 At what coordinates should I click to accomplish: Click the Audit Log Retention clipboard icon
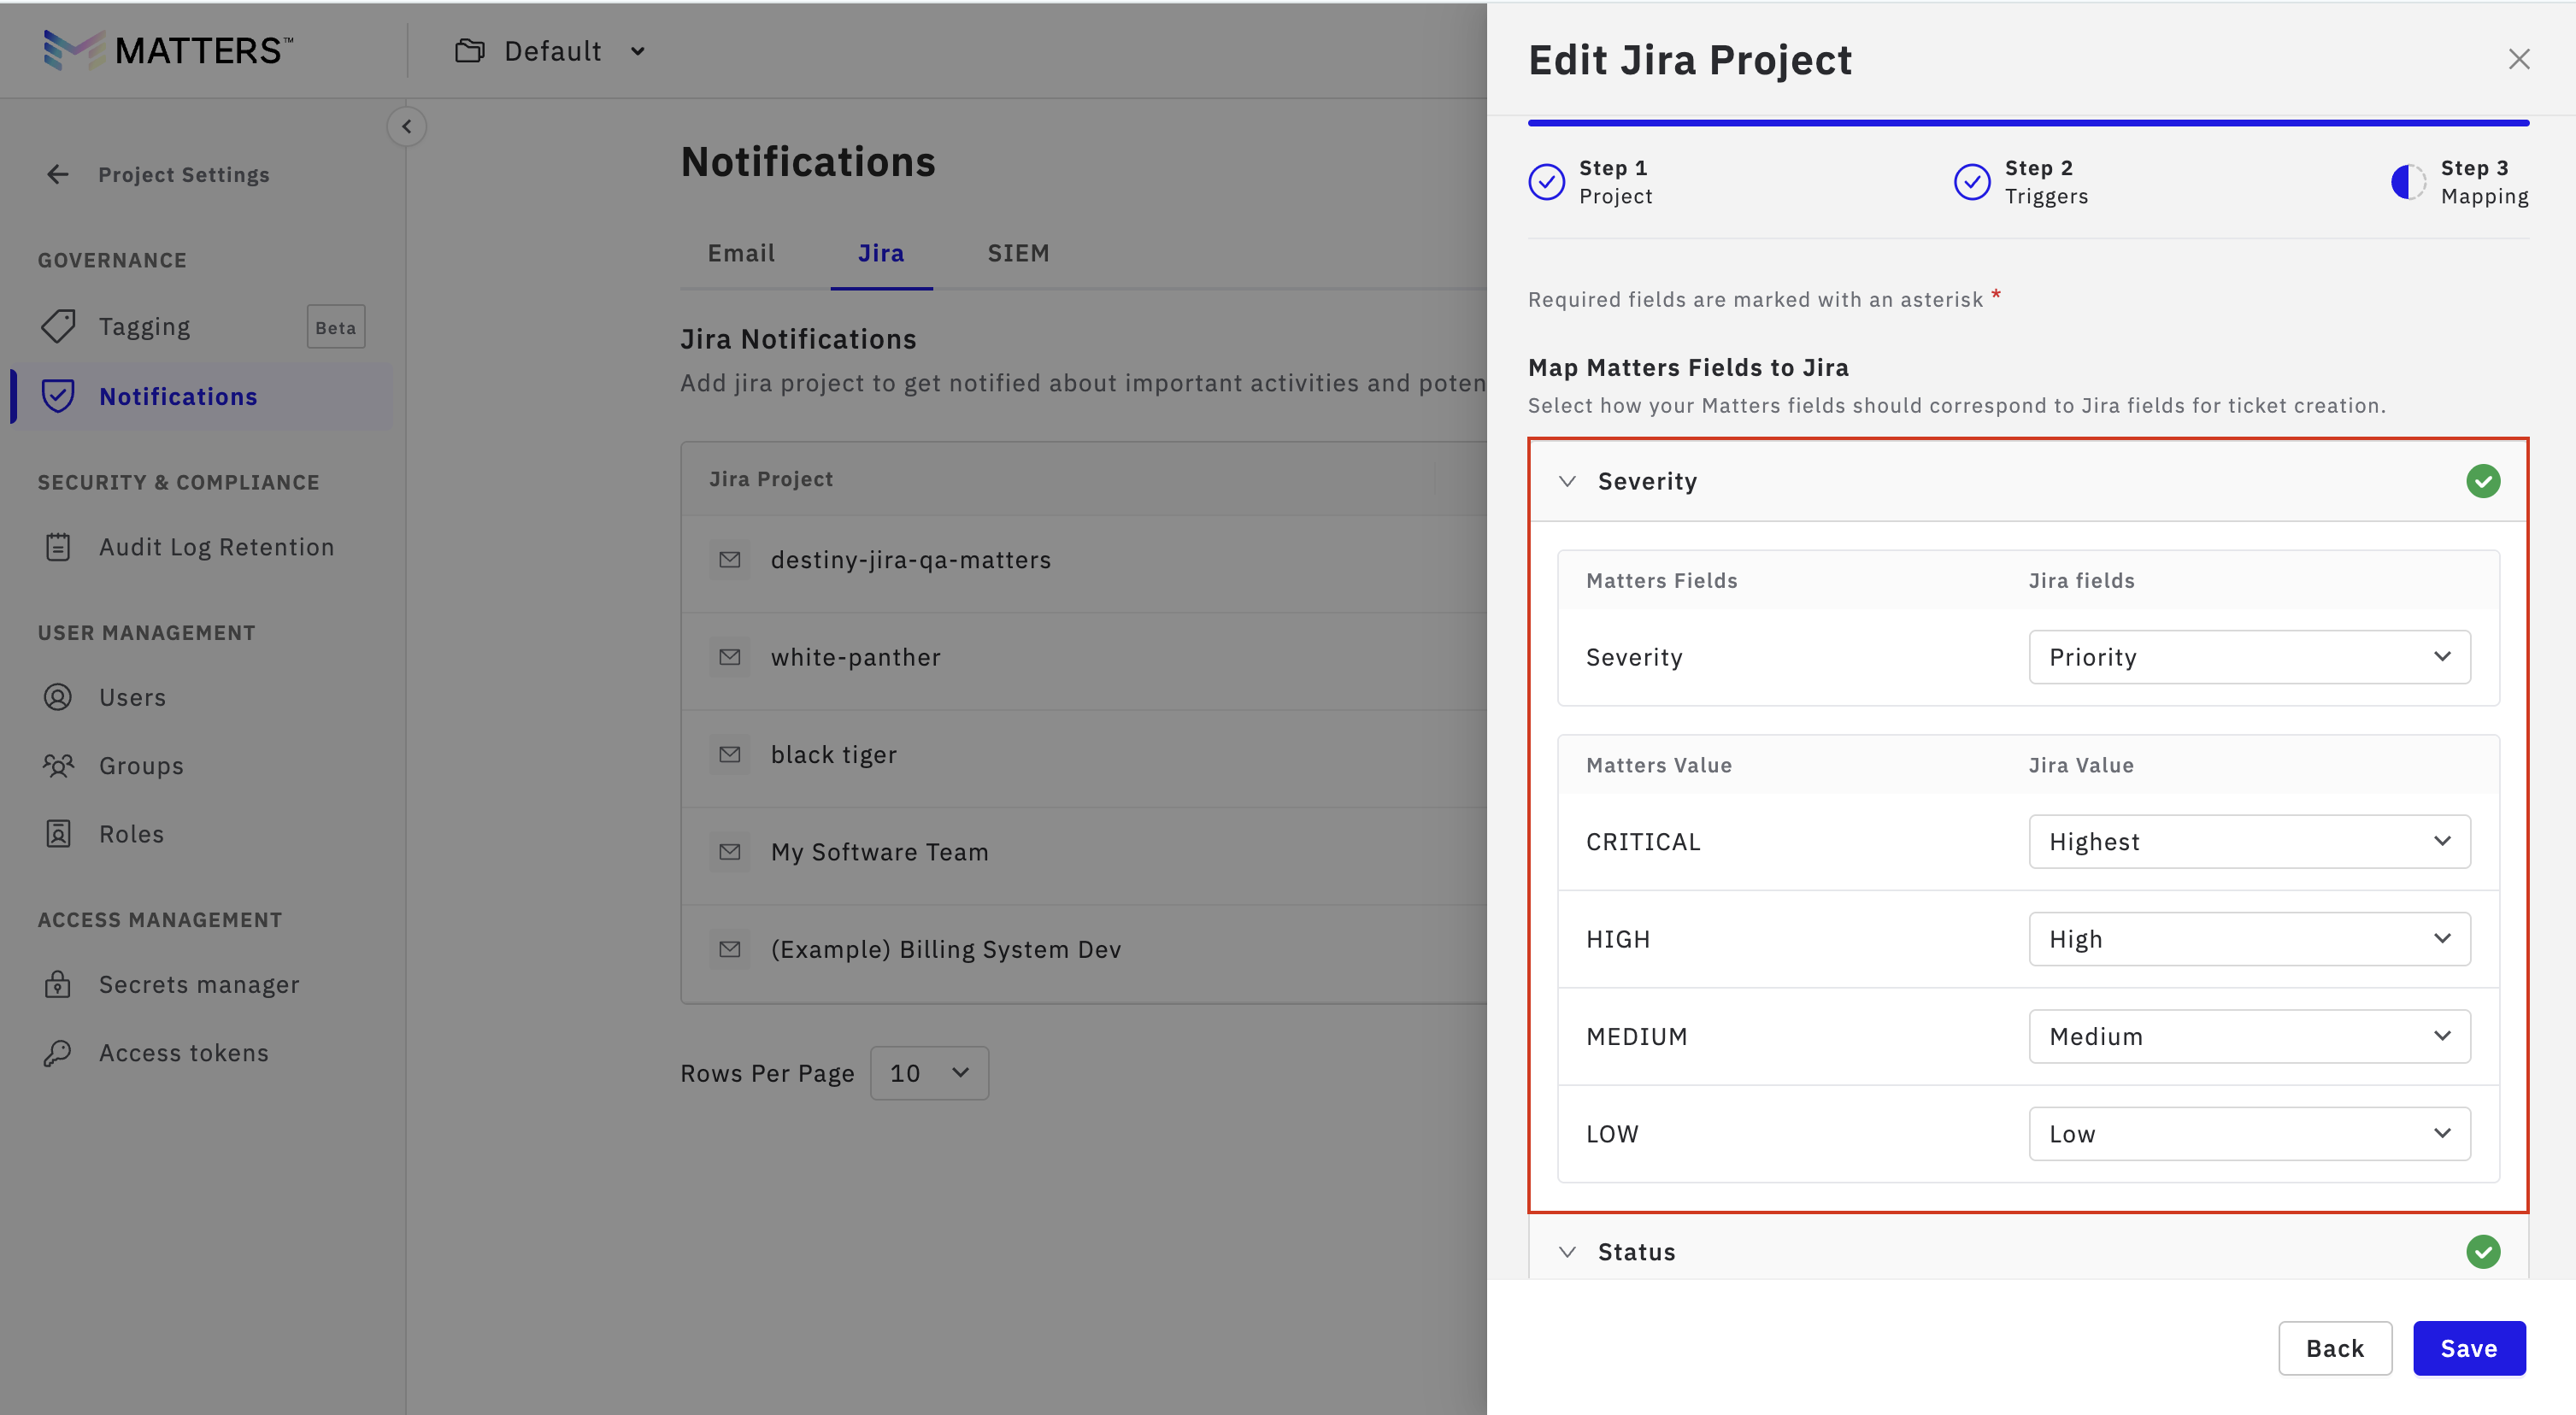tap(58, 547)
